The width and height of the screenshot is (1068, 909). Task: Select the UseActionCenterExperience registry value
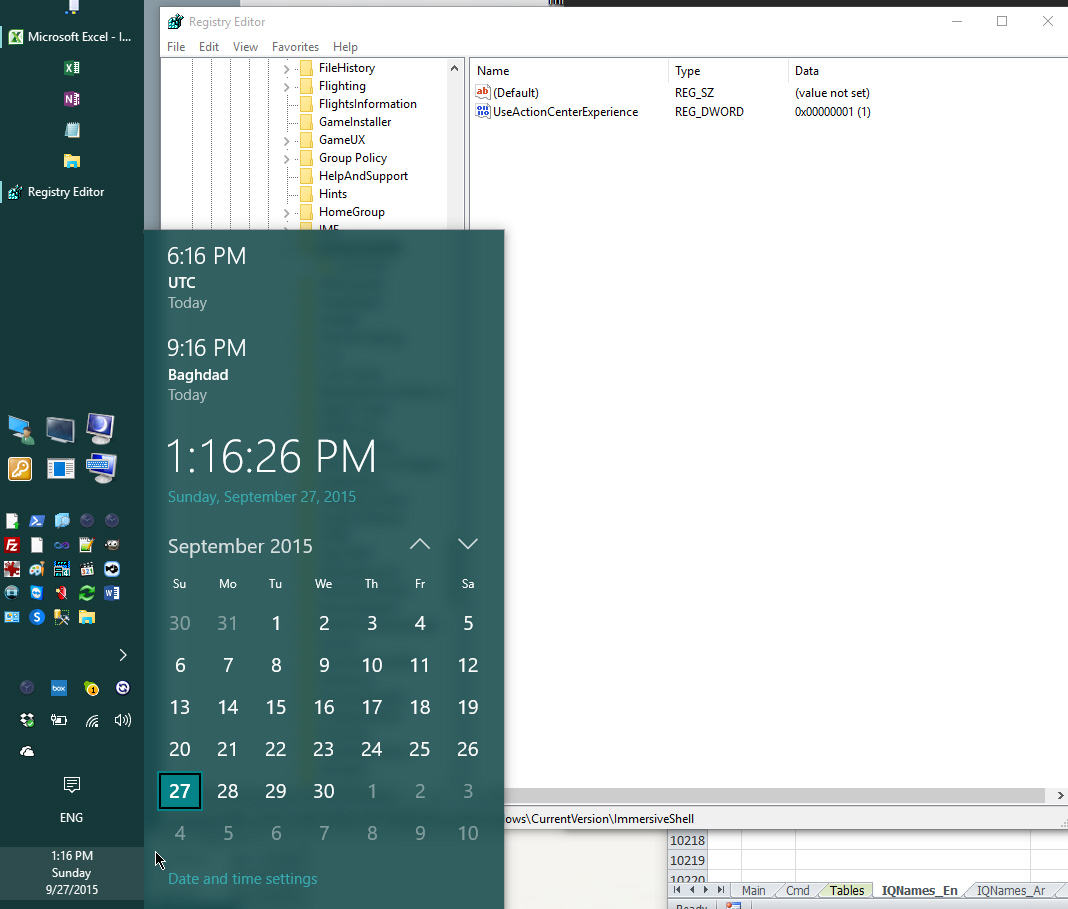coord(565,112)
